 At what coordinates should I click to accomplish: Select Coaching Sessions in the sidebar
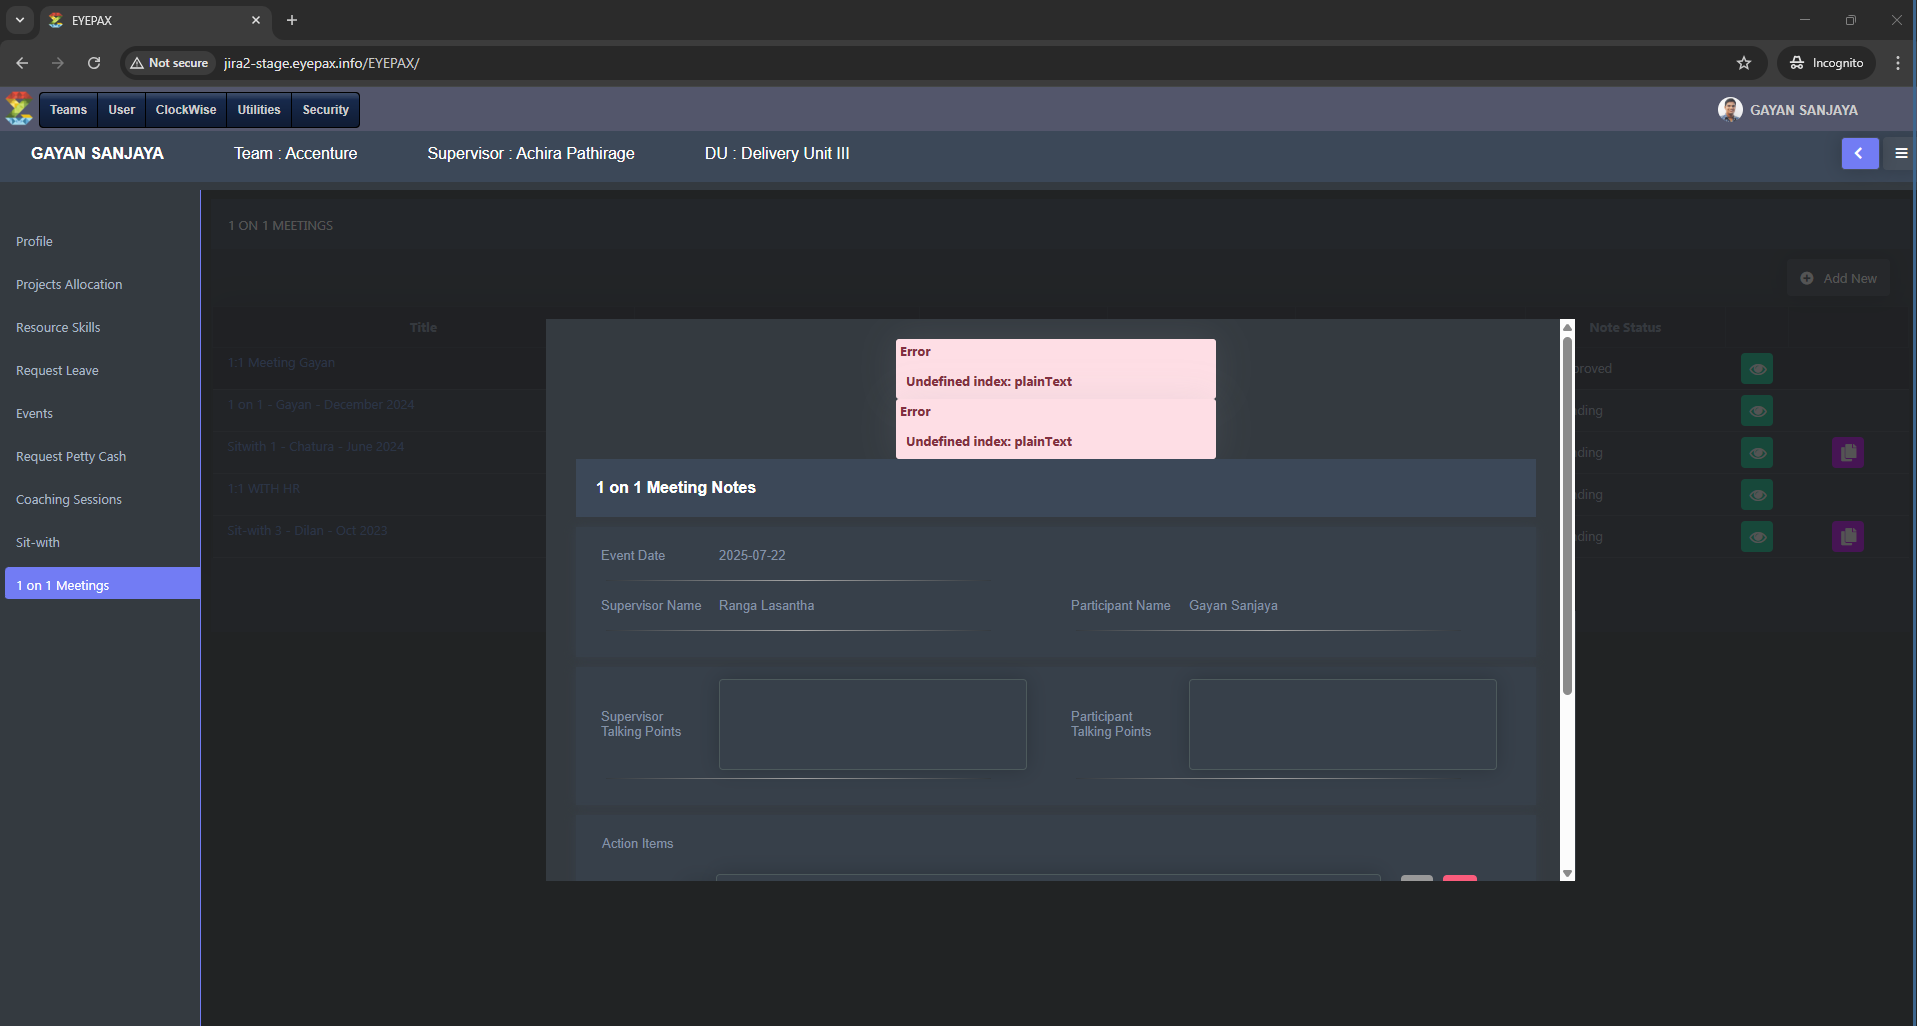(x=69, y=499)
